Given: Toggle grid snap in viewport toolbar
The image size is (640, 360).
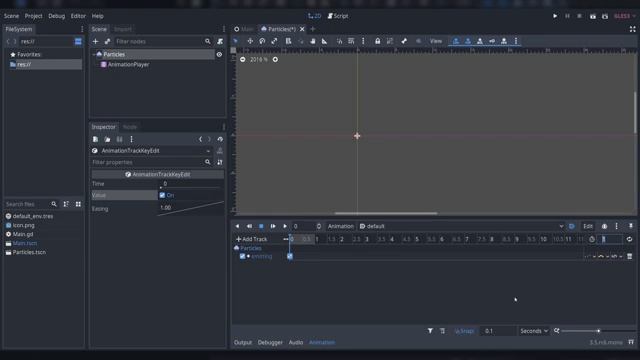Looking at the screenshot, I should (x=351, y=41).
